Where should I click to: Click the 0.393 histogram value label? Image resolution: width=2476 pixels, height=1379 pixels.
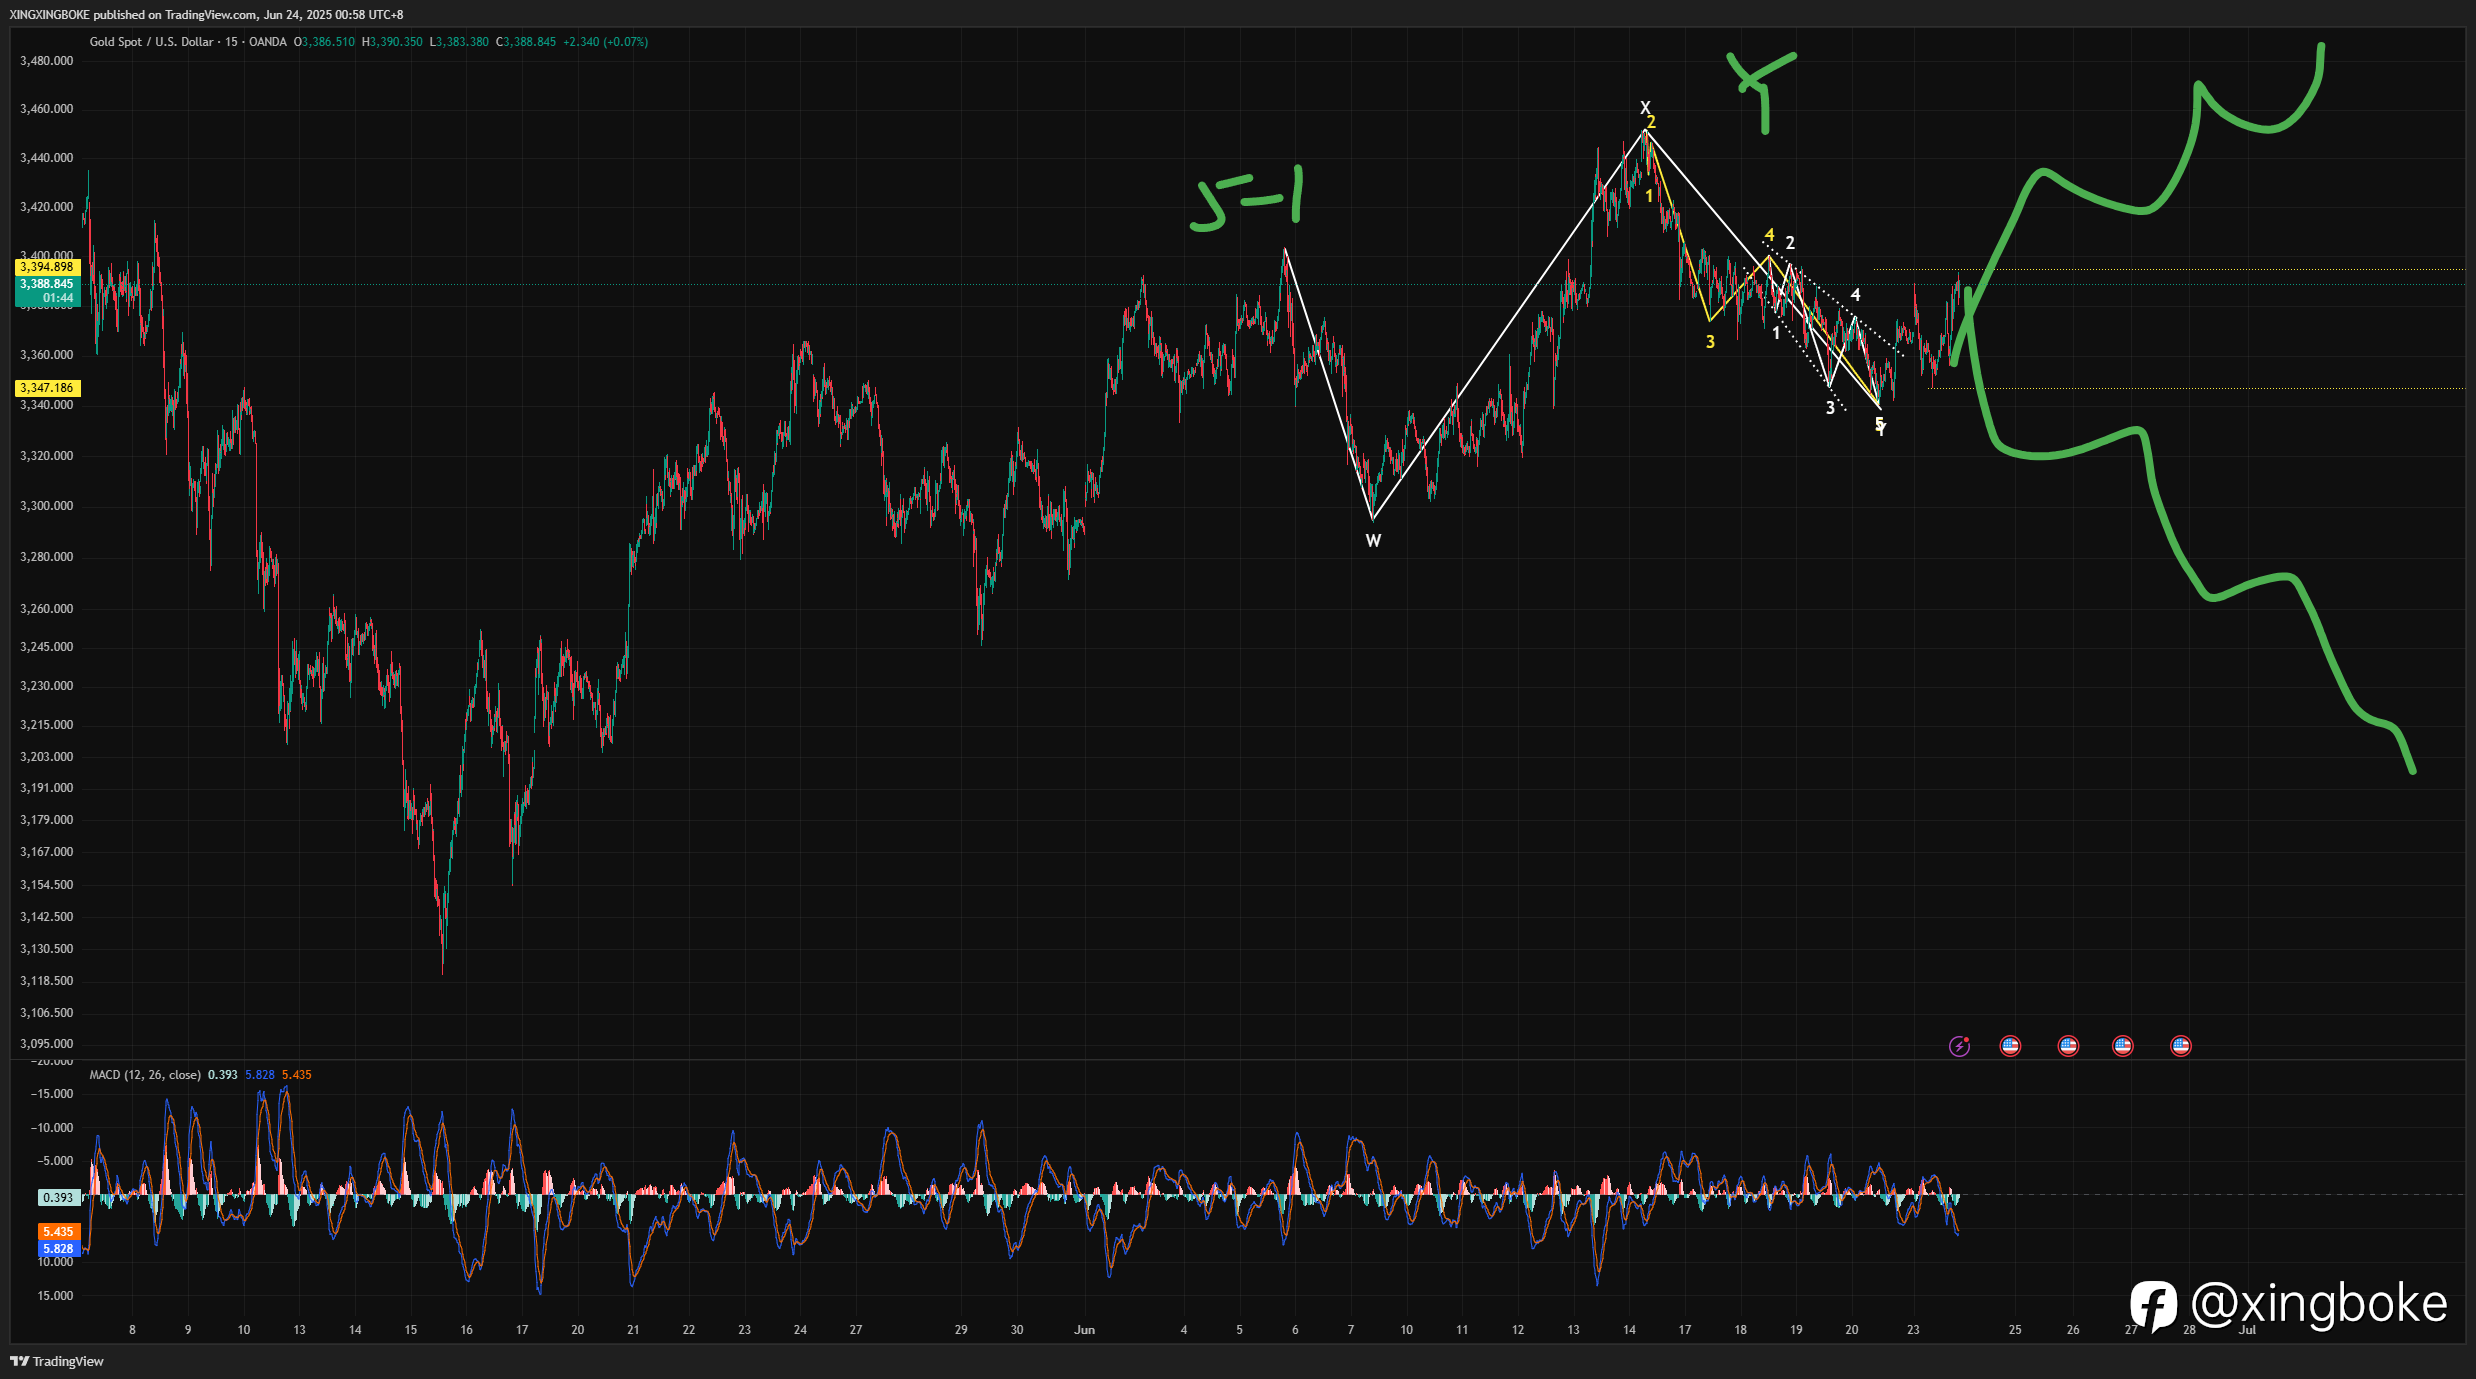(x=58, y=1198)
